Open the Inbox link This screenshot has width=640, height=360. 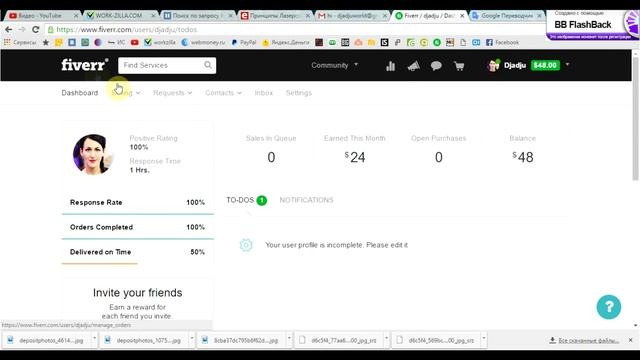coord(263,93)
